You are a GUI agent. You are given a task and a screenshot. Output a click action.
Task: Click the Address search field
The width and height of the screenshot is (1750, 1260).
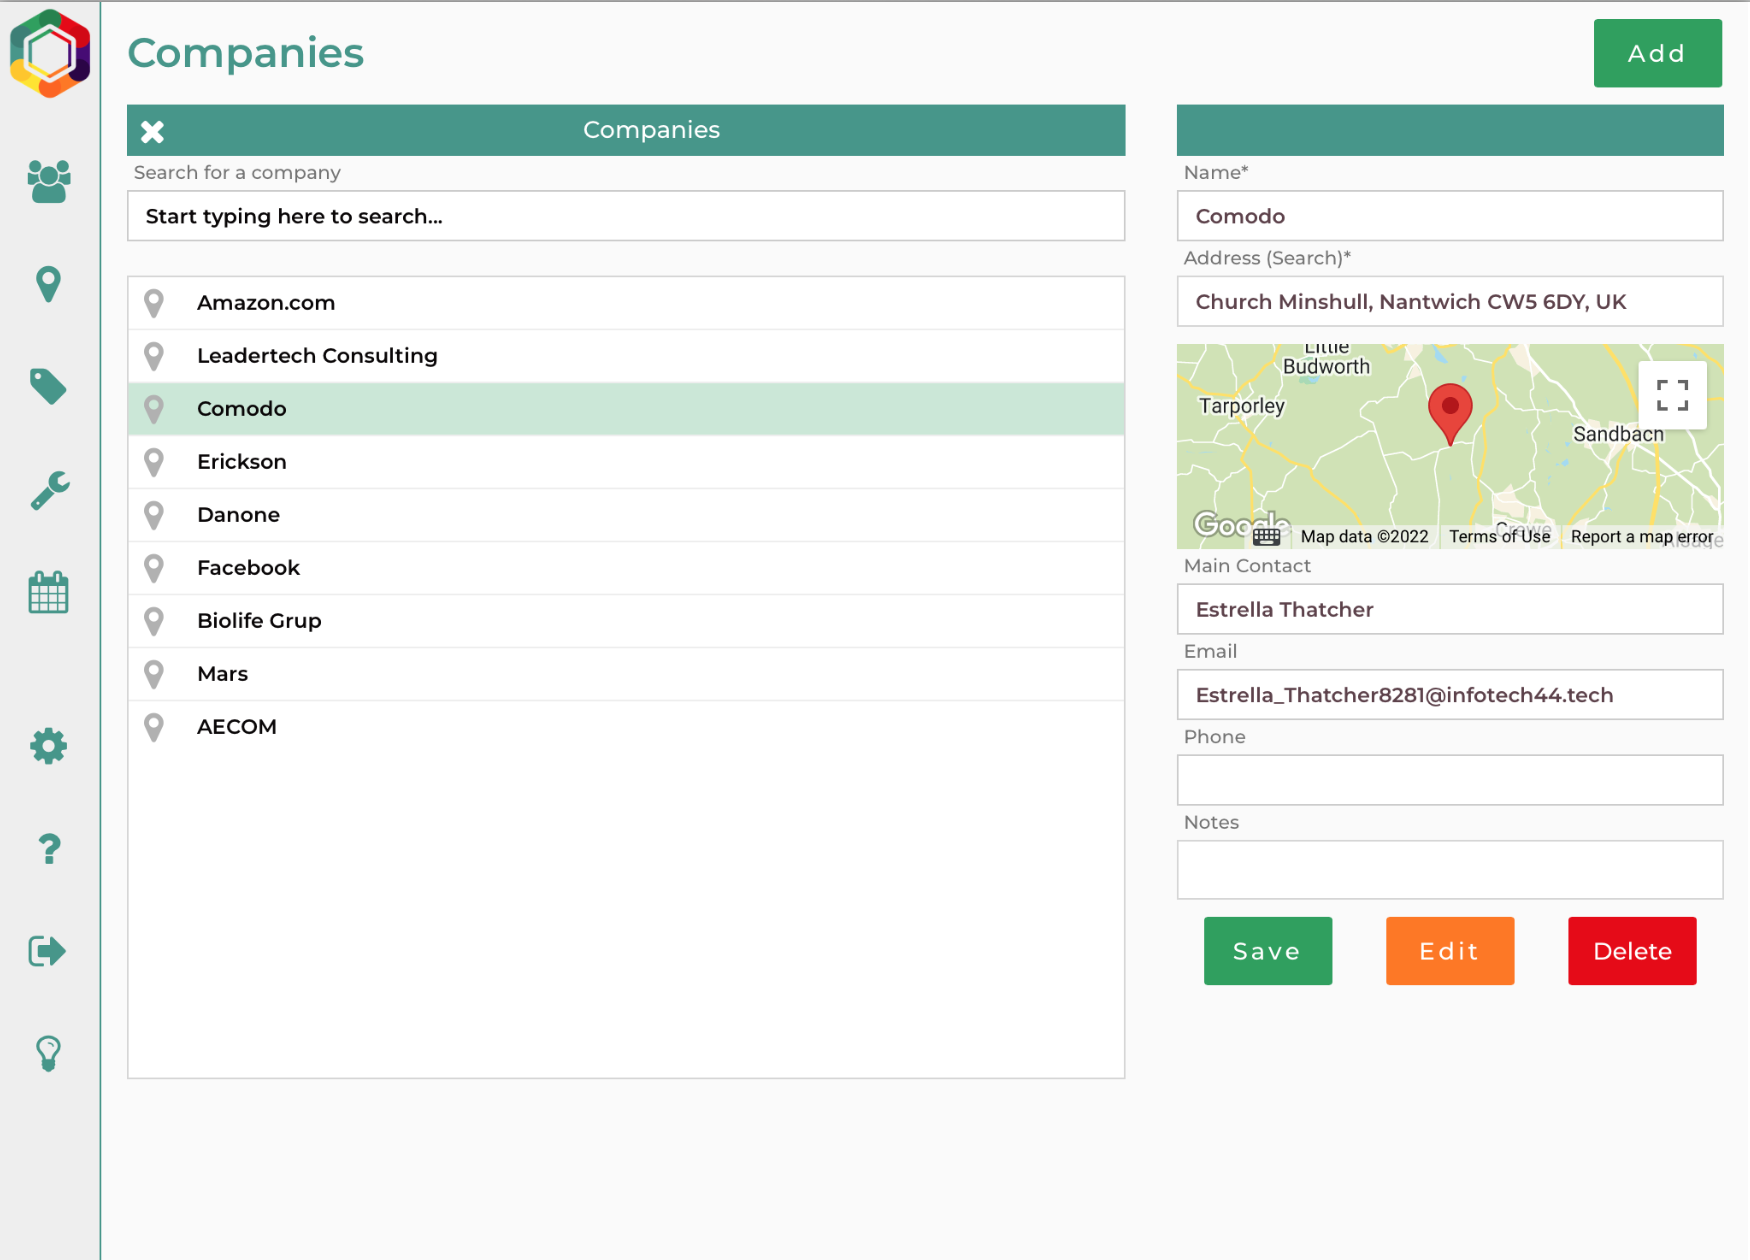1450,301
